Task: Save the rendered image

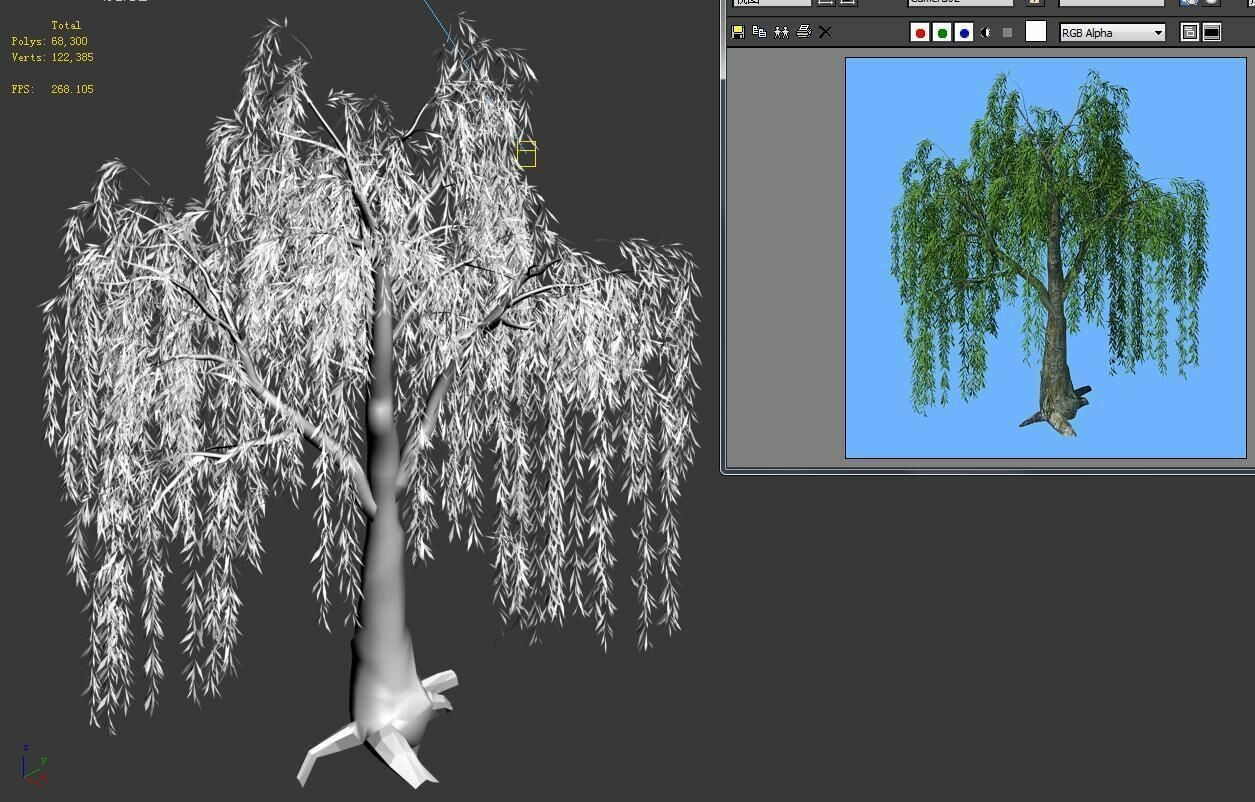Action: 738,31
